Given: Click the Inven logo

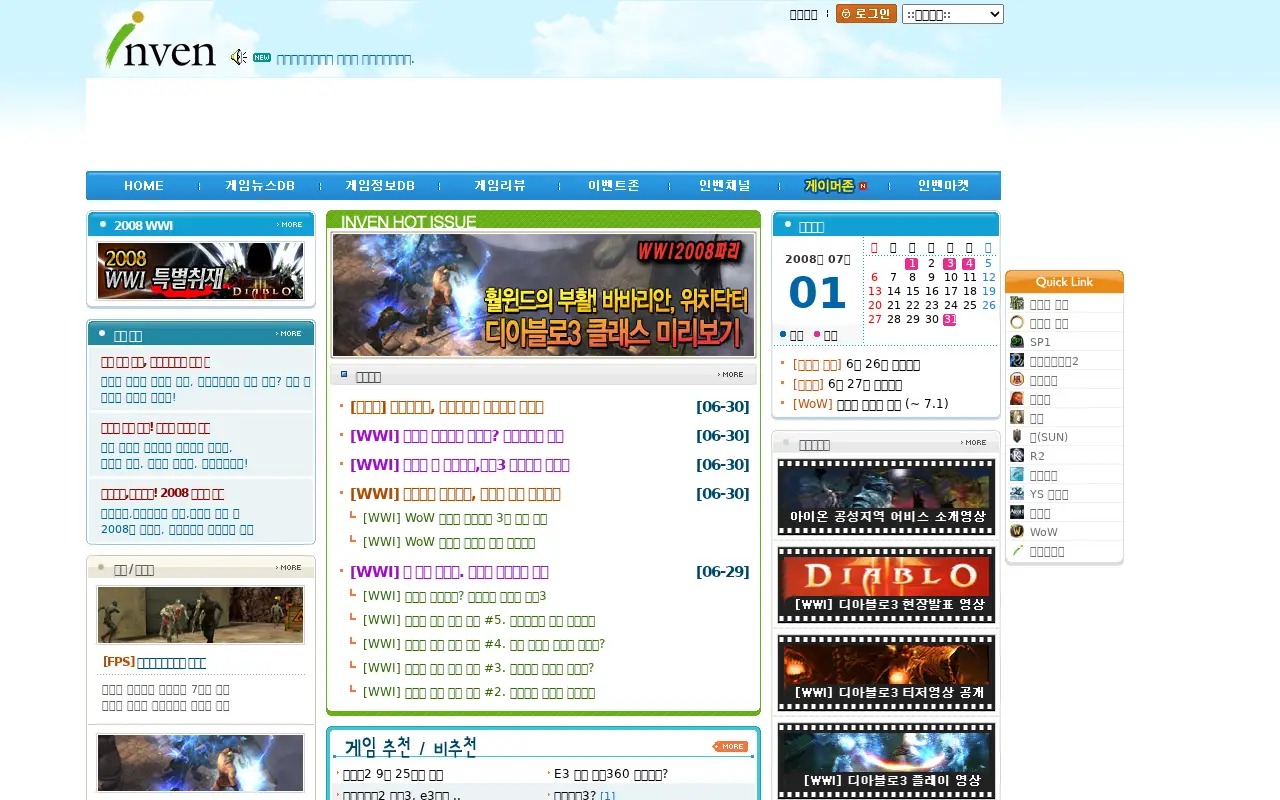Looking at the screenshot, I should (160, 40).
